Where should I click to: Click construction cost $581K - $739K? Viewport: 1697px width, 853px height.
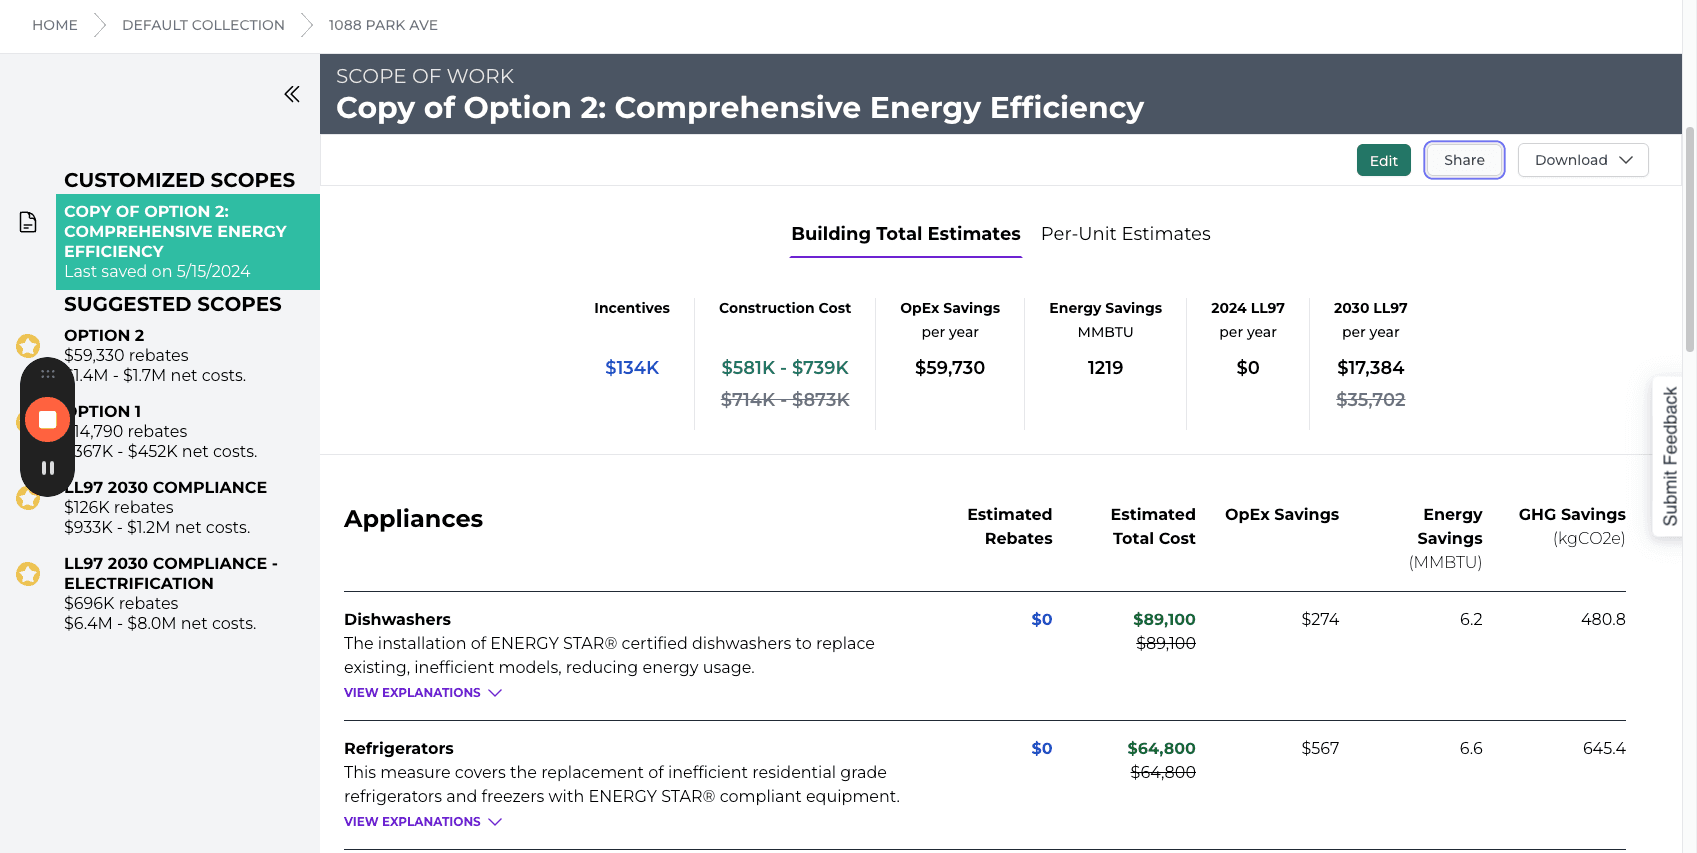[x=785, y=368]
